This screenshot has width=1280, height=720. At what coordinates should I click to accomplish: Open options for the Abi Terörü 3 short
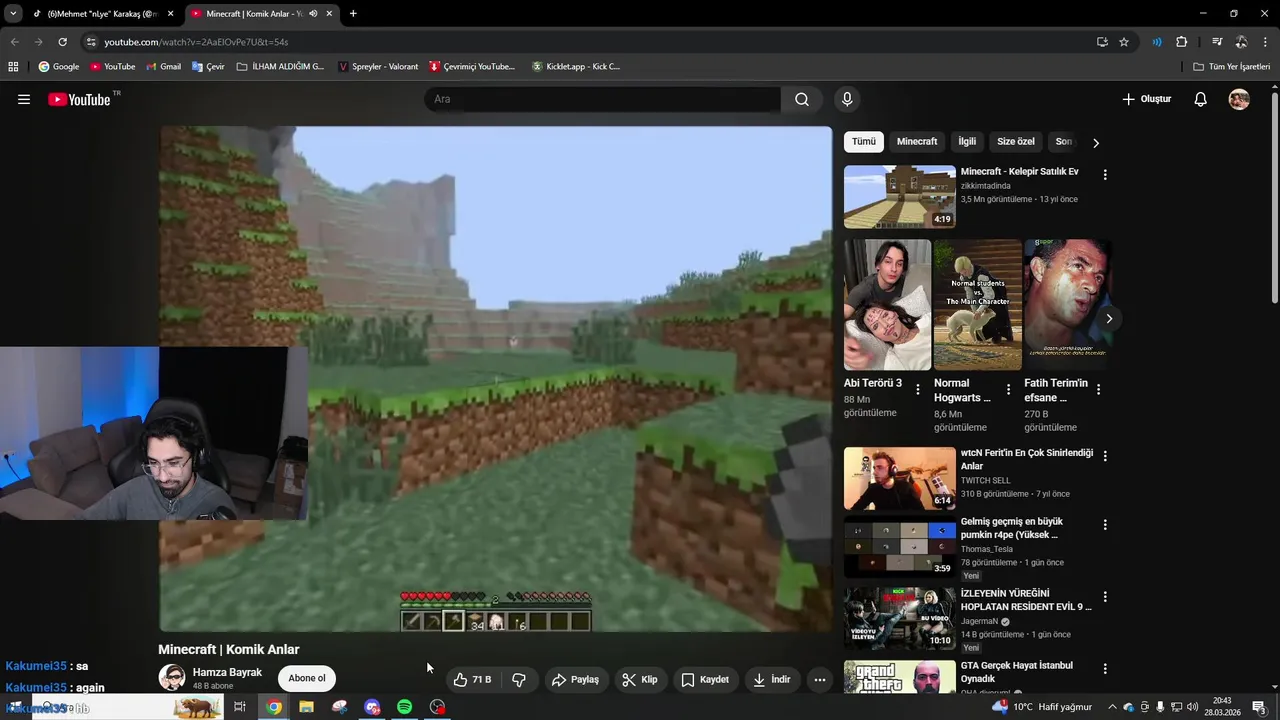click(x=918, y=390)
